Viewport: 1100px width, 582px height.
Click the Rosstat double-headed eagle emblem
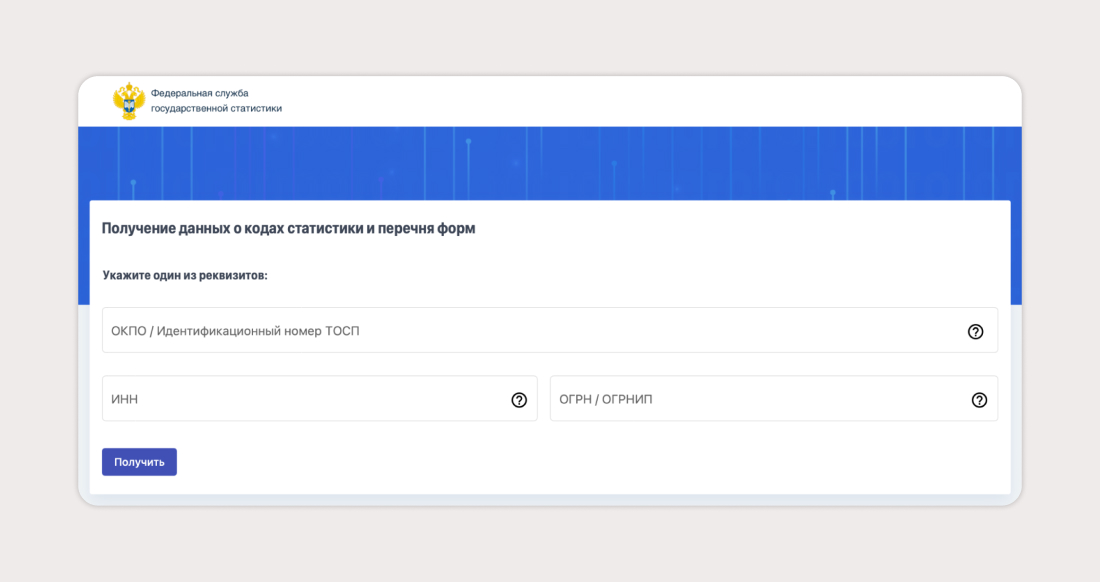coord(128,101)
